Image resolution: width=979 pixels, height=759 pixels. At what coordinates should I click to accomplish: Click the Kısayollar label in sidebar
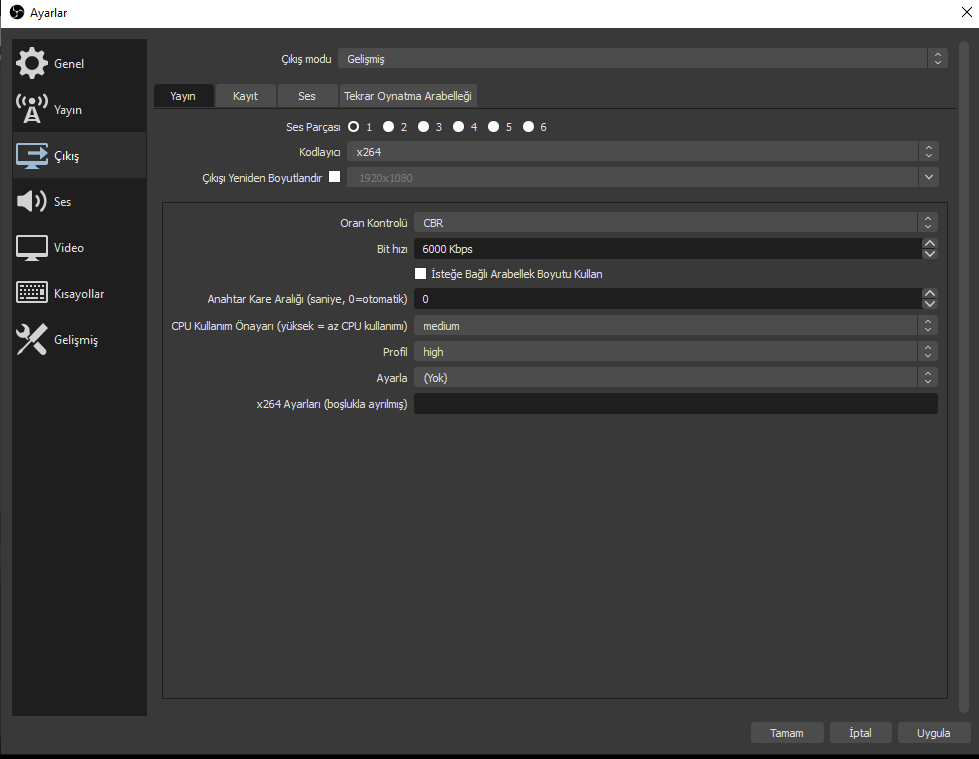point(79,293)
